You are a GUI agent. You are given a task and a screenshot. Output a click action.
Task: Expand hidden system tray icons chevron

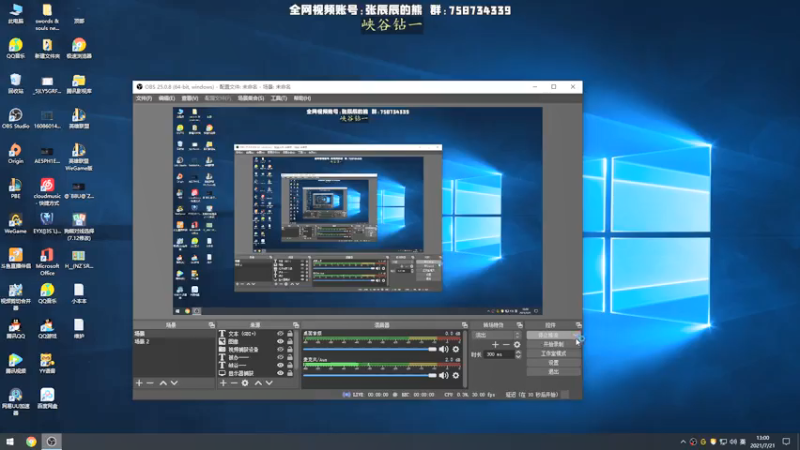tap(683, 442)
